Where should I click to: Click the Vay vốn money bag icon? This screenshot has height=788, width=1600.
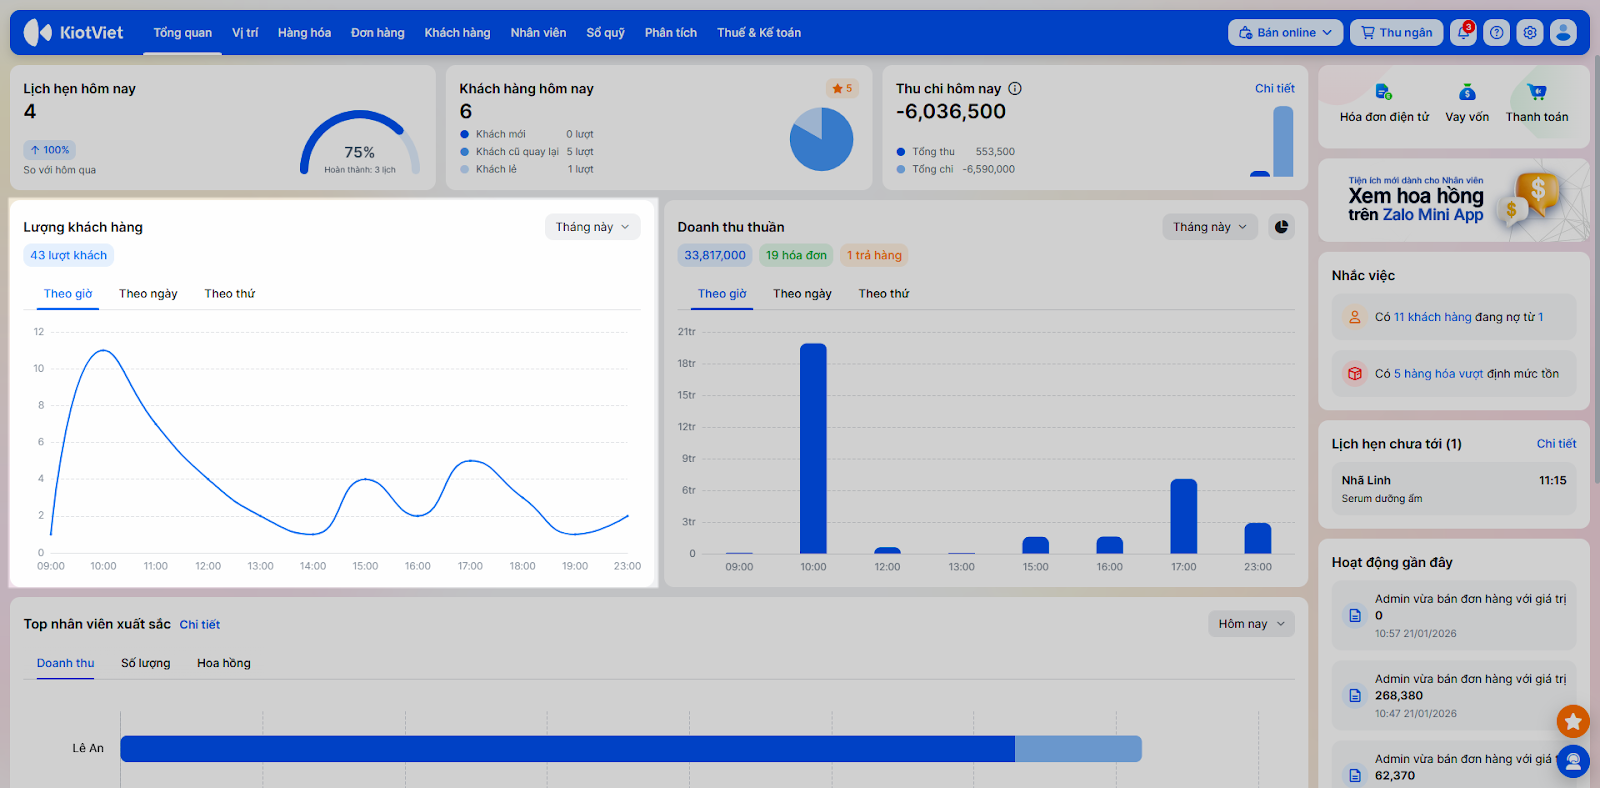[1467, 93]
